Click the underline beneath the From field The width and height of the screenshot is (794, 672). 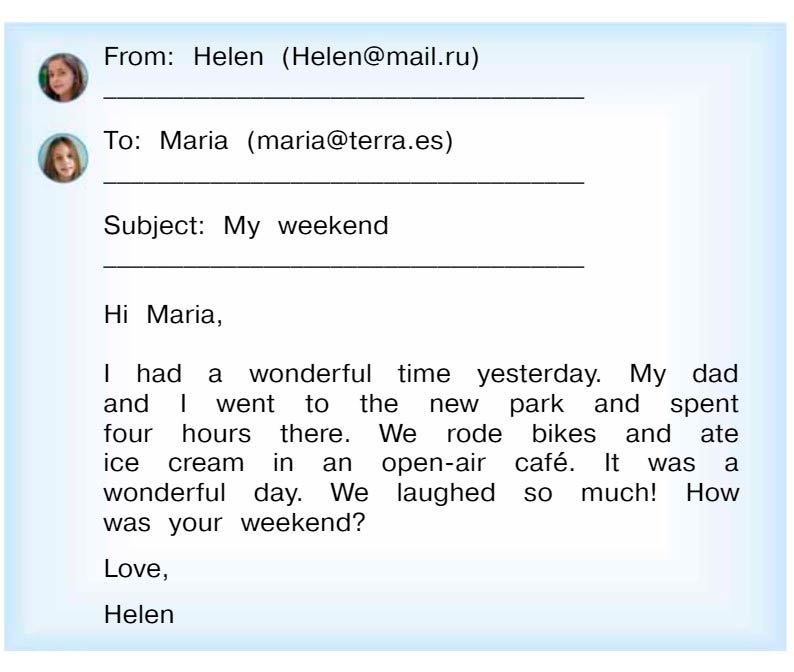coord(343,95)
